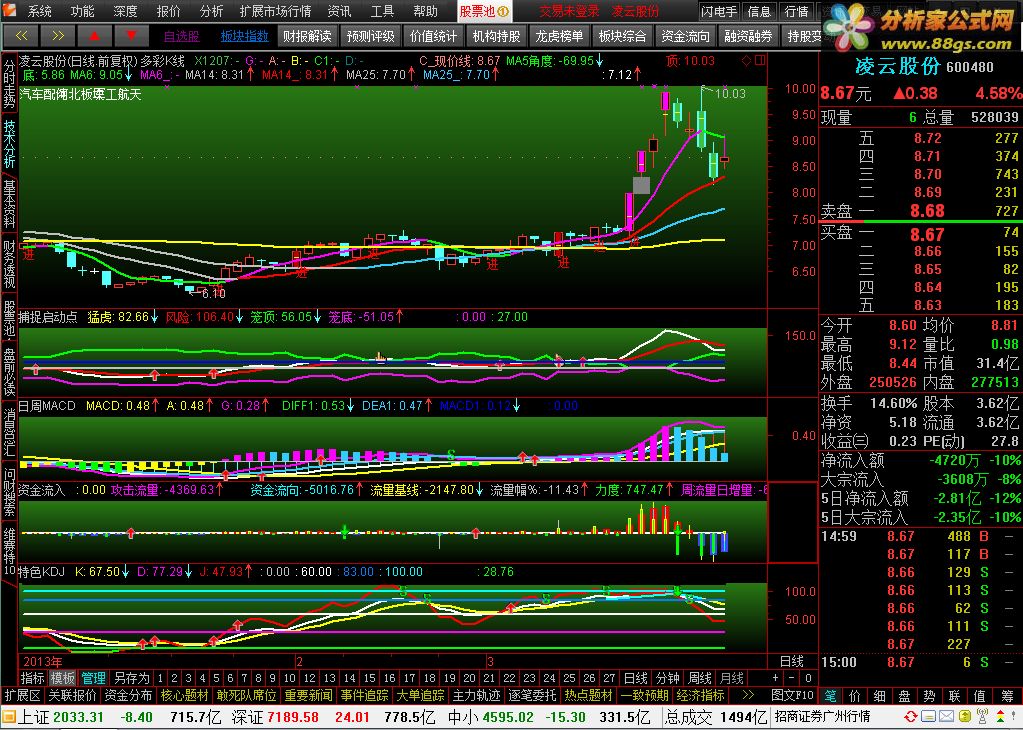Image resolution: width=1023 pixels, height=730 pixels.
Task: Open the 系统 menu
Action: tap(39, 11)
